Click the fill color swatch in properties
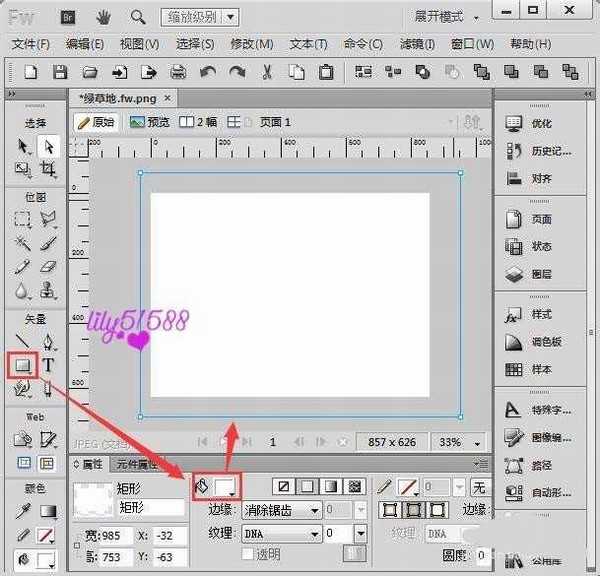Viewport: 600px width, 576px height. [226, 486]
